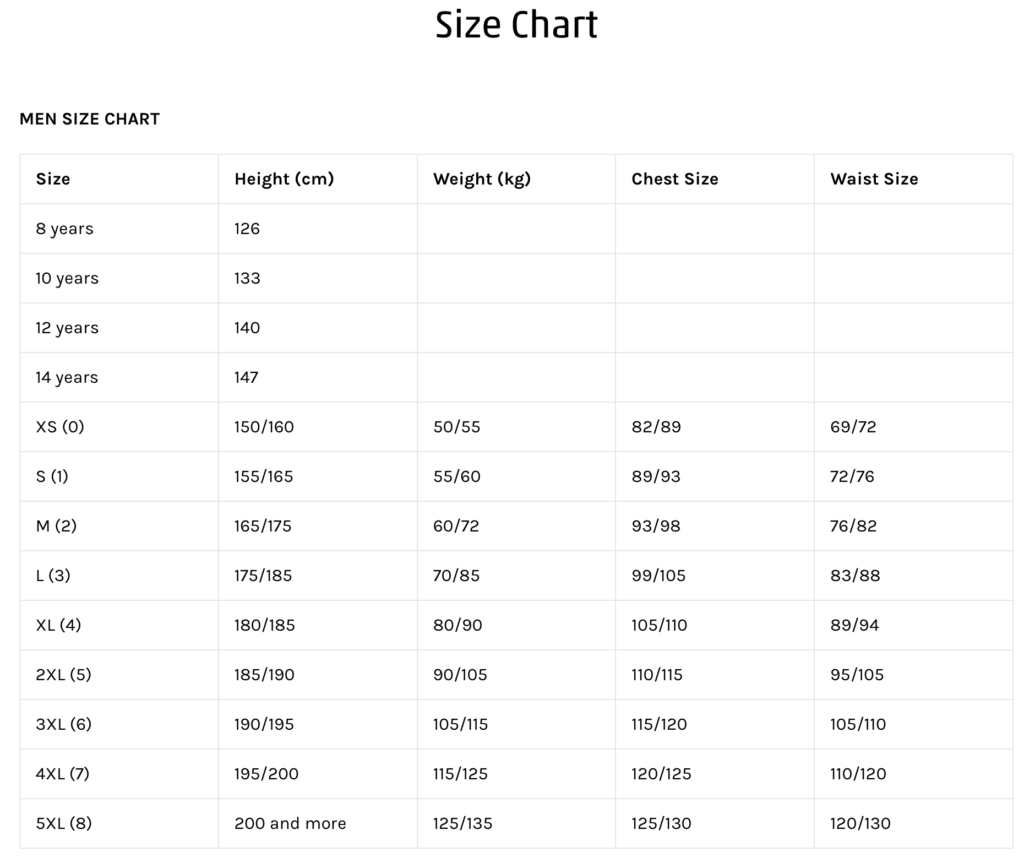Click waist size '105/110' in 3XL row
Image resolution: width=1024 pixels, height=857 pixels.
click(x=858, y=725)
